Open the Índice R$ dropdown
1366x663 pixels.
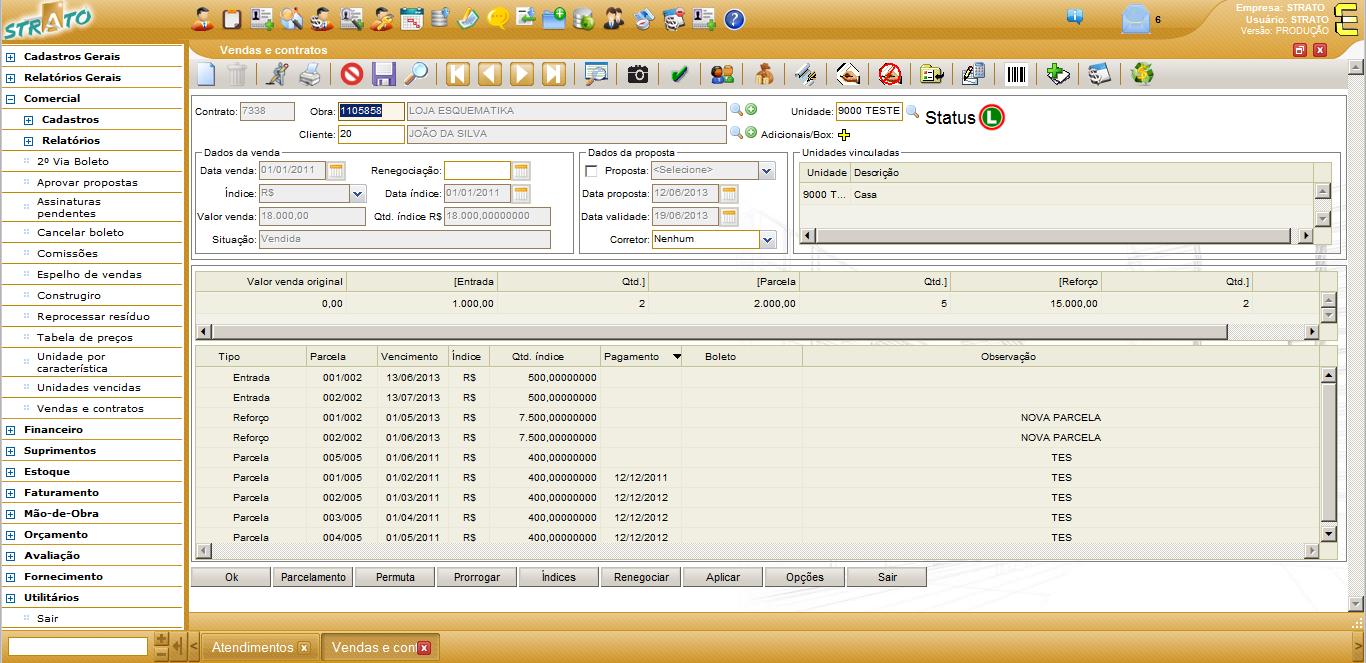click(358, 193)
